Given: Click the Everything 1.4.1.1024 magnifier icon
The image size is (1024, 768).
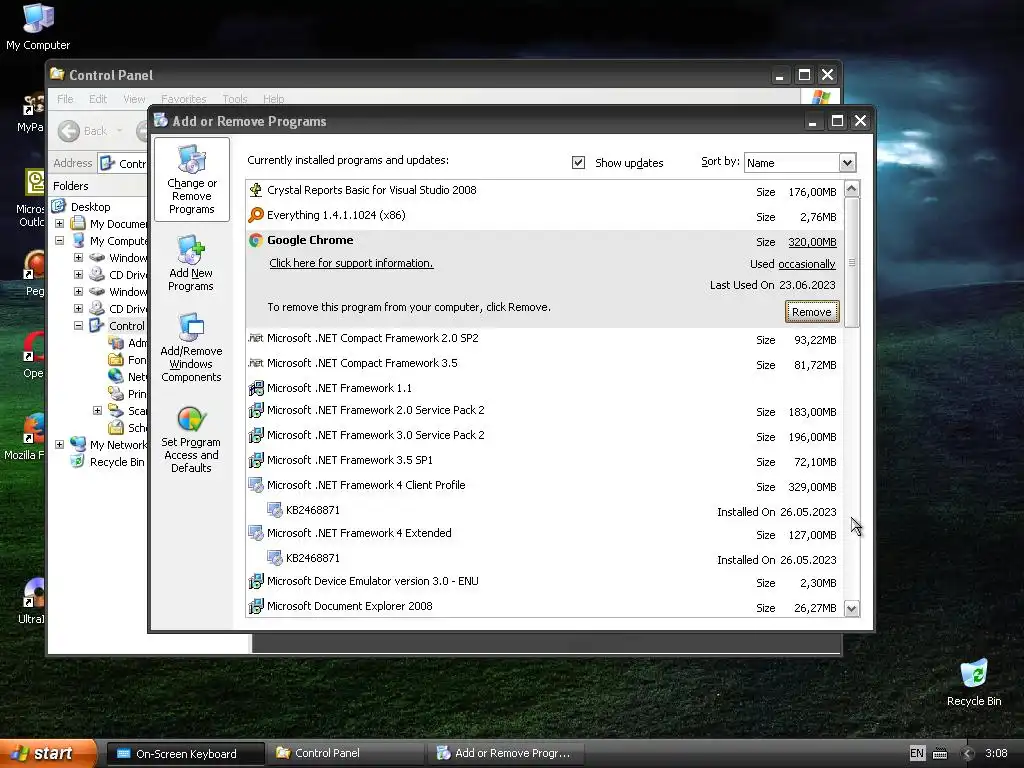Looking at the screenshot, I should [x=255, y=215].
